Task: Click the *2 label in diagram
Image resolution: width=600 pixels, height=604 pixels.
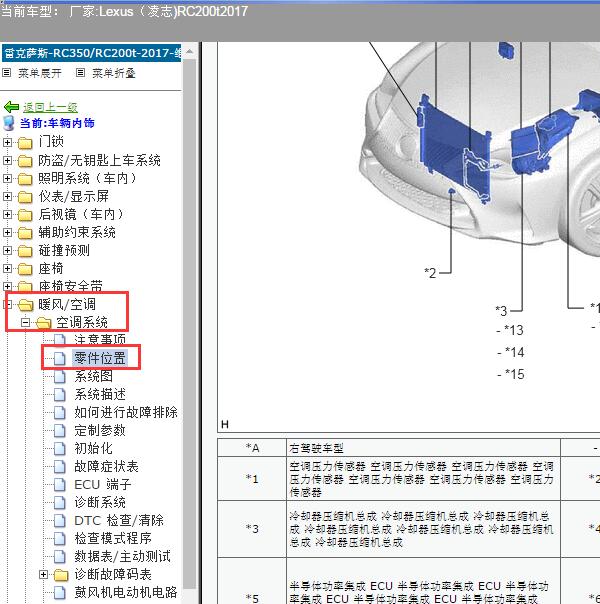Action: (x=430, y=273)
